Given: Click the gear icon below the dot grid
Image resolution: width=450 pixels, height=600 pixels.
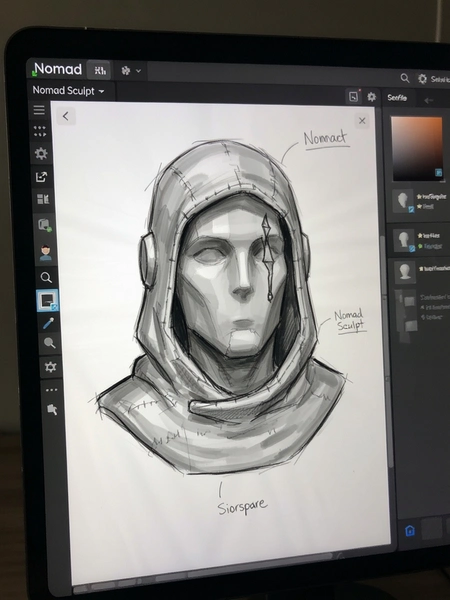Looking at the screenshot, I should coord(41,153).
